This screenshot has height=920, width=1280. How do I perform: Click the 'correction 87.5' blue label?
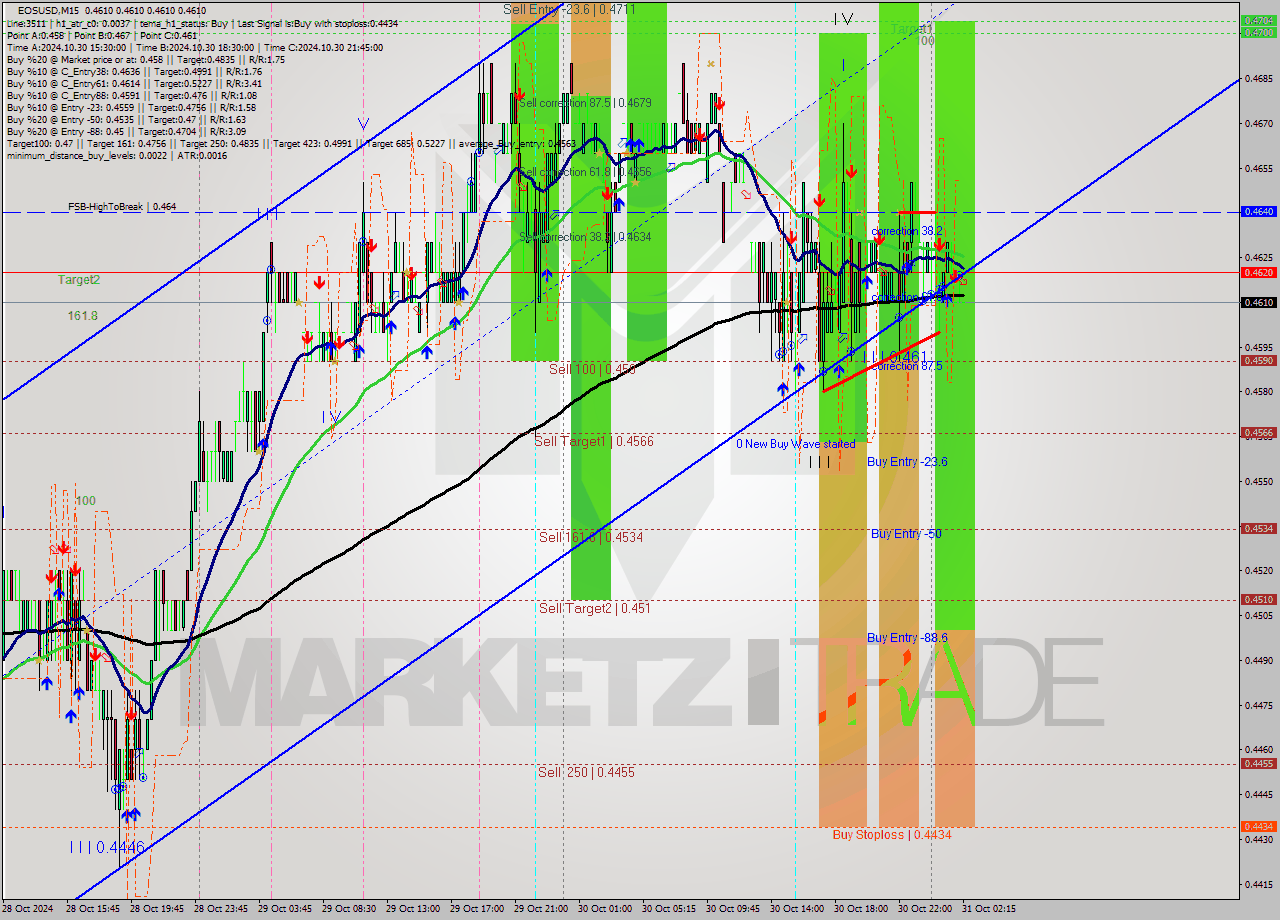[x=907, y=366]
